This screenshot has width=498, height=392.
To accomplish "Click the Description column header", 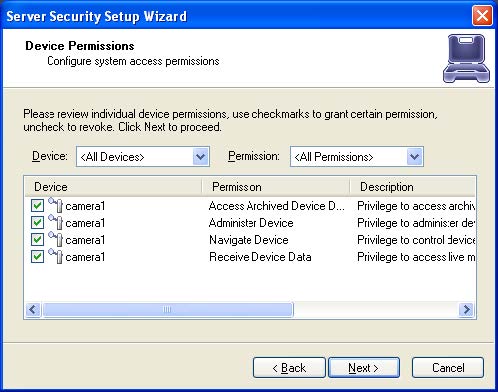I will pyautogui.click(x=413, y=187).
